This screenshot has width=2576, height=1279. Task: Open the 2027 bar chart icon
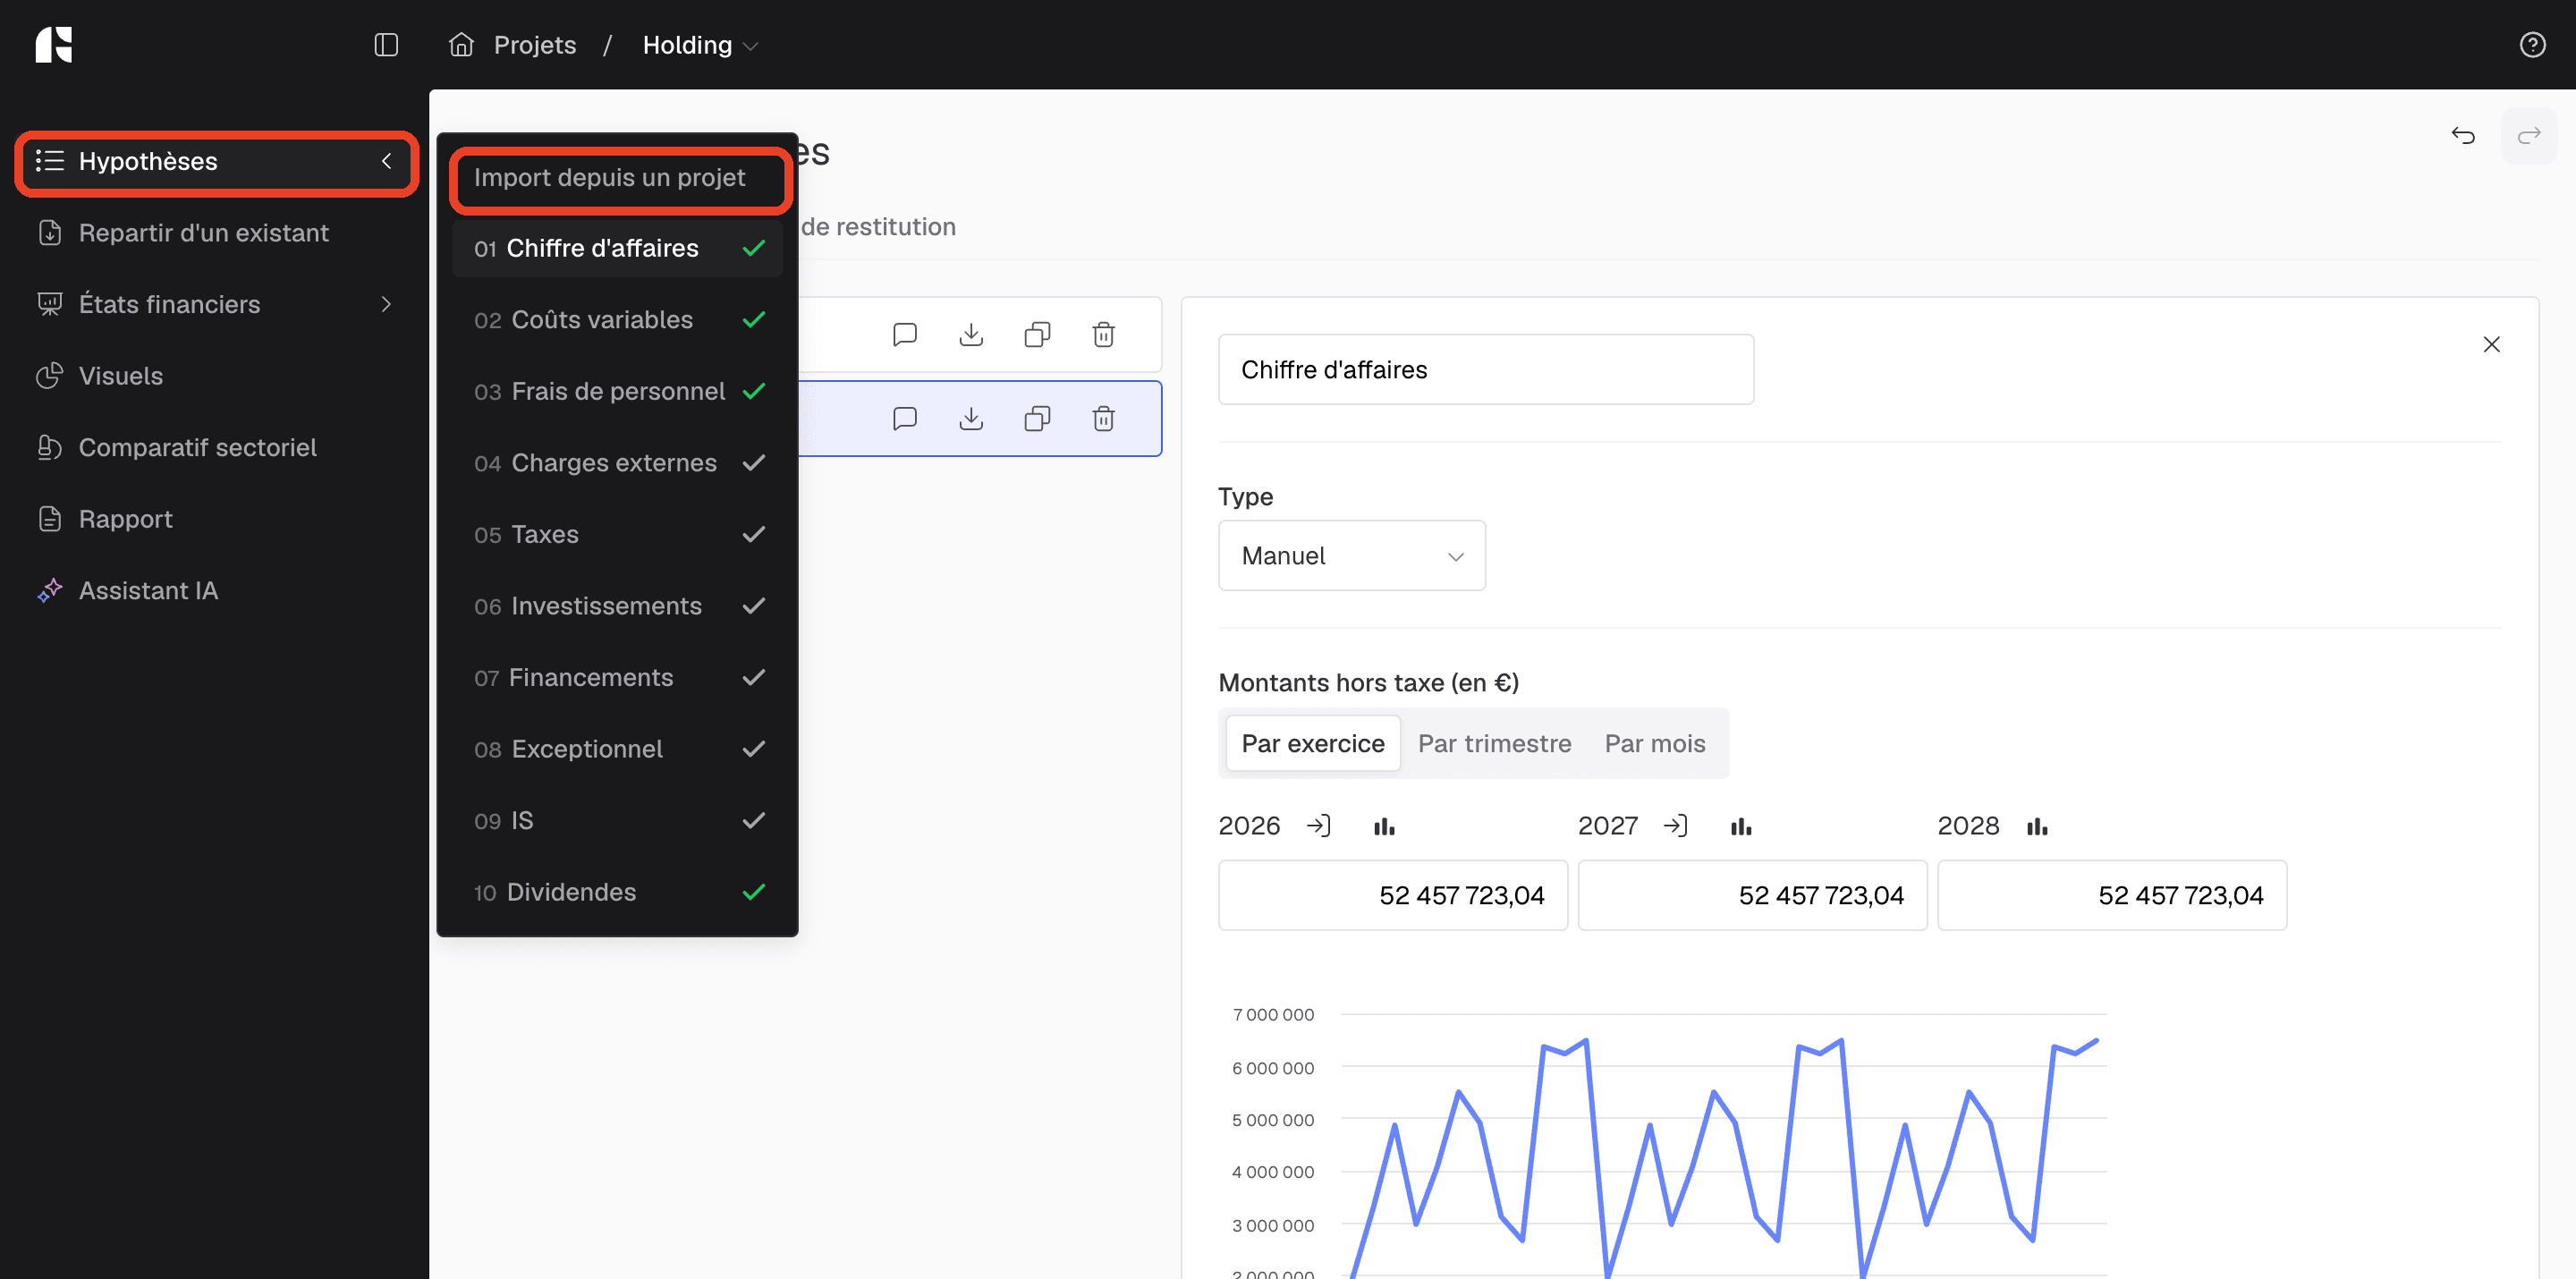point(1741,826)
